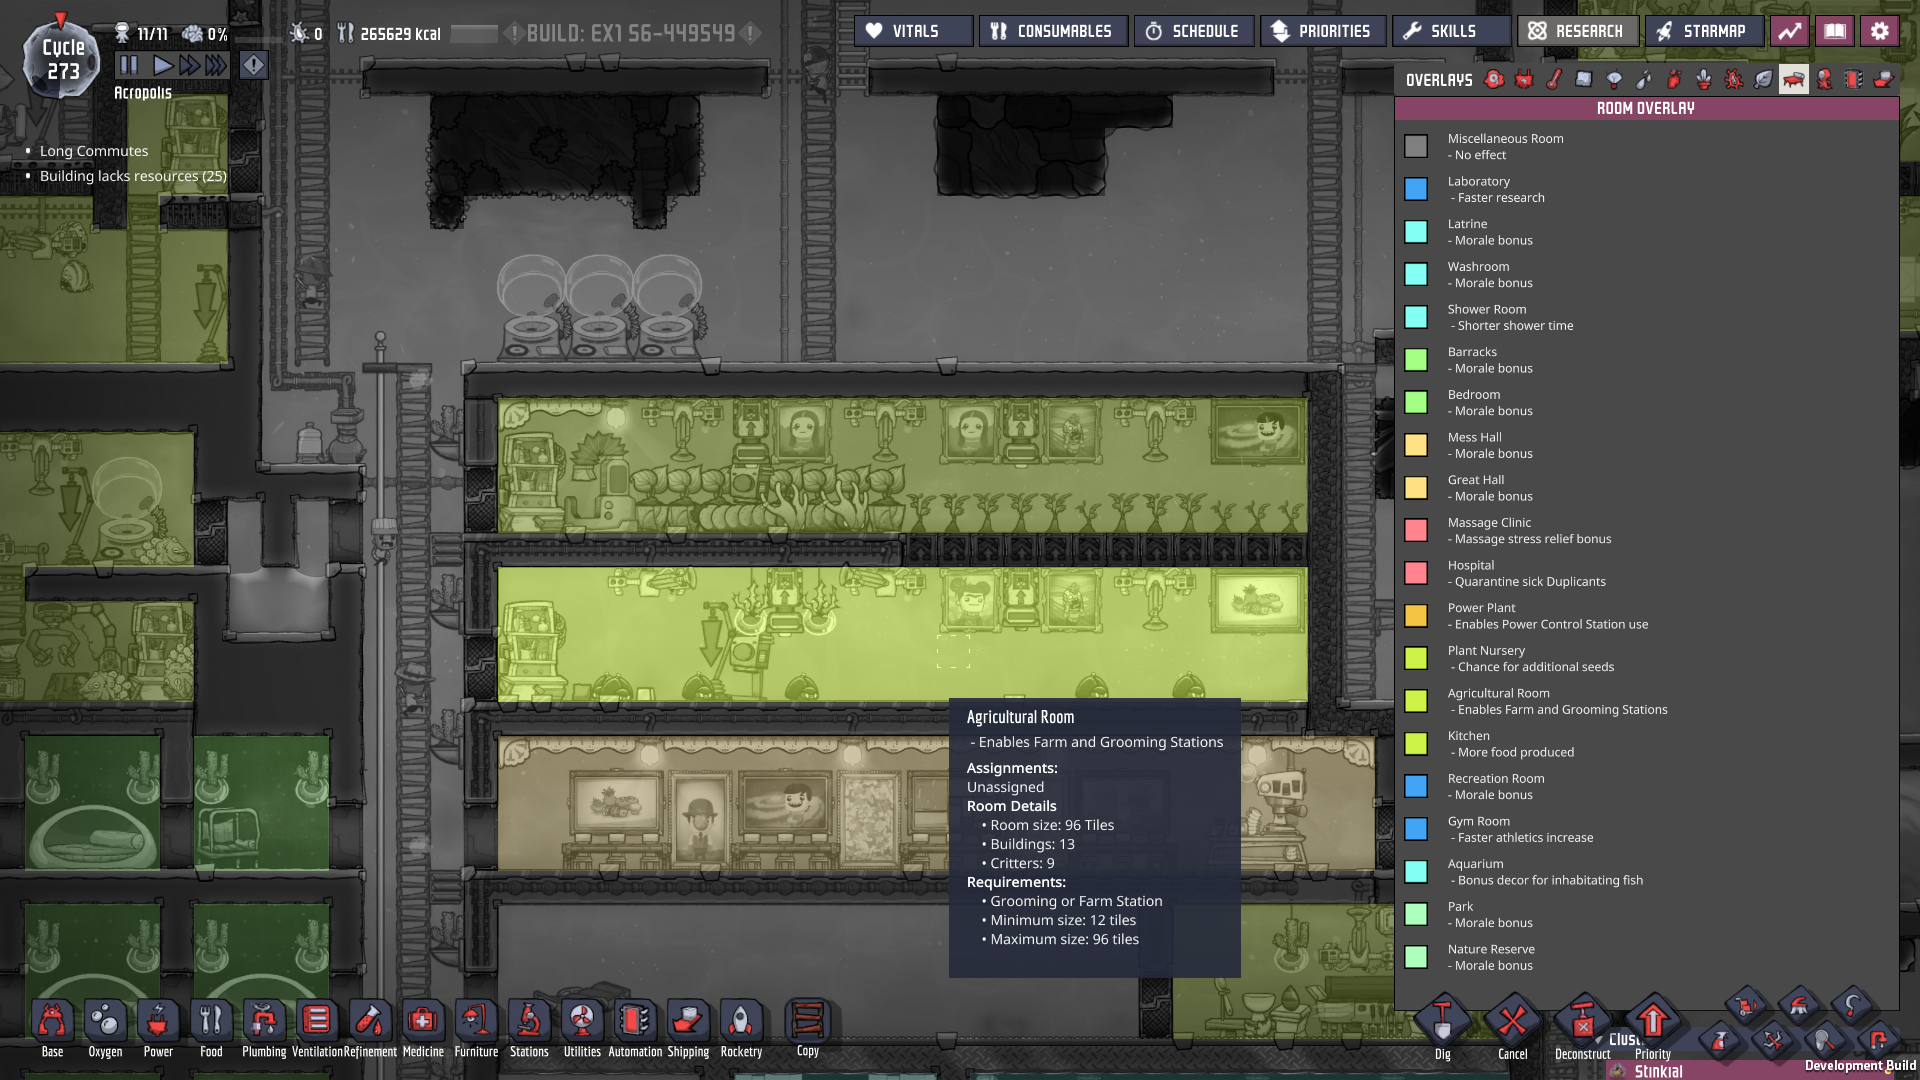Enable the Temperature overlay
This screenshot has height=1080, width=1920.
point(1554,80)
